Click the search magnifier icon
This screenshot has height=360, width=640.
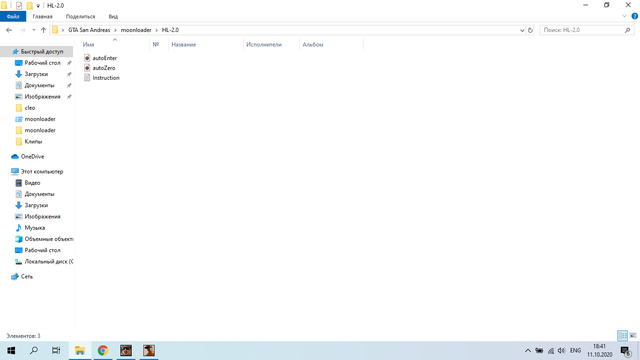click(x=627, y=30)
